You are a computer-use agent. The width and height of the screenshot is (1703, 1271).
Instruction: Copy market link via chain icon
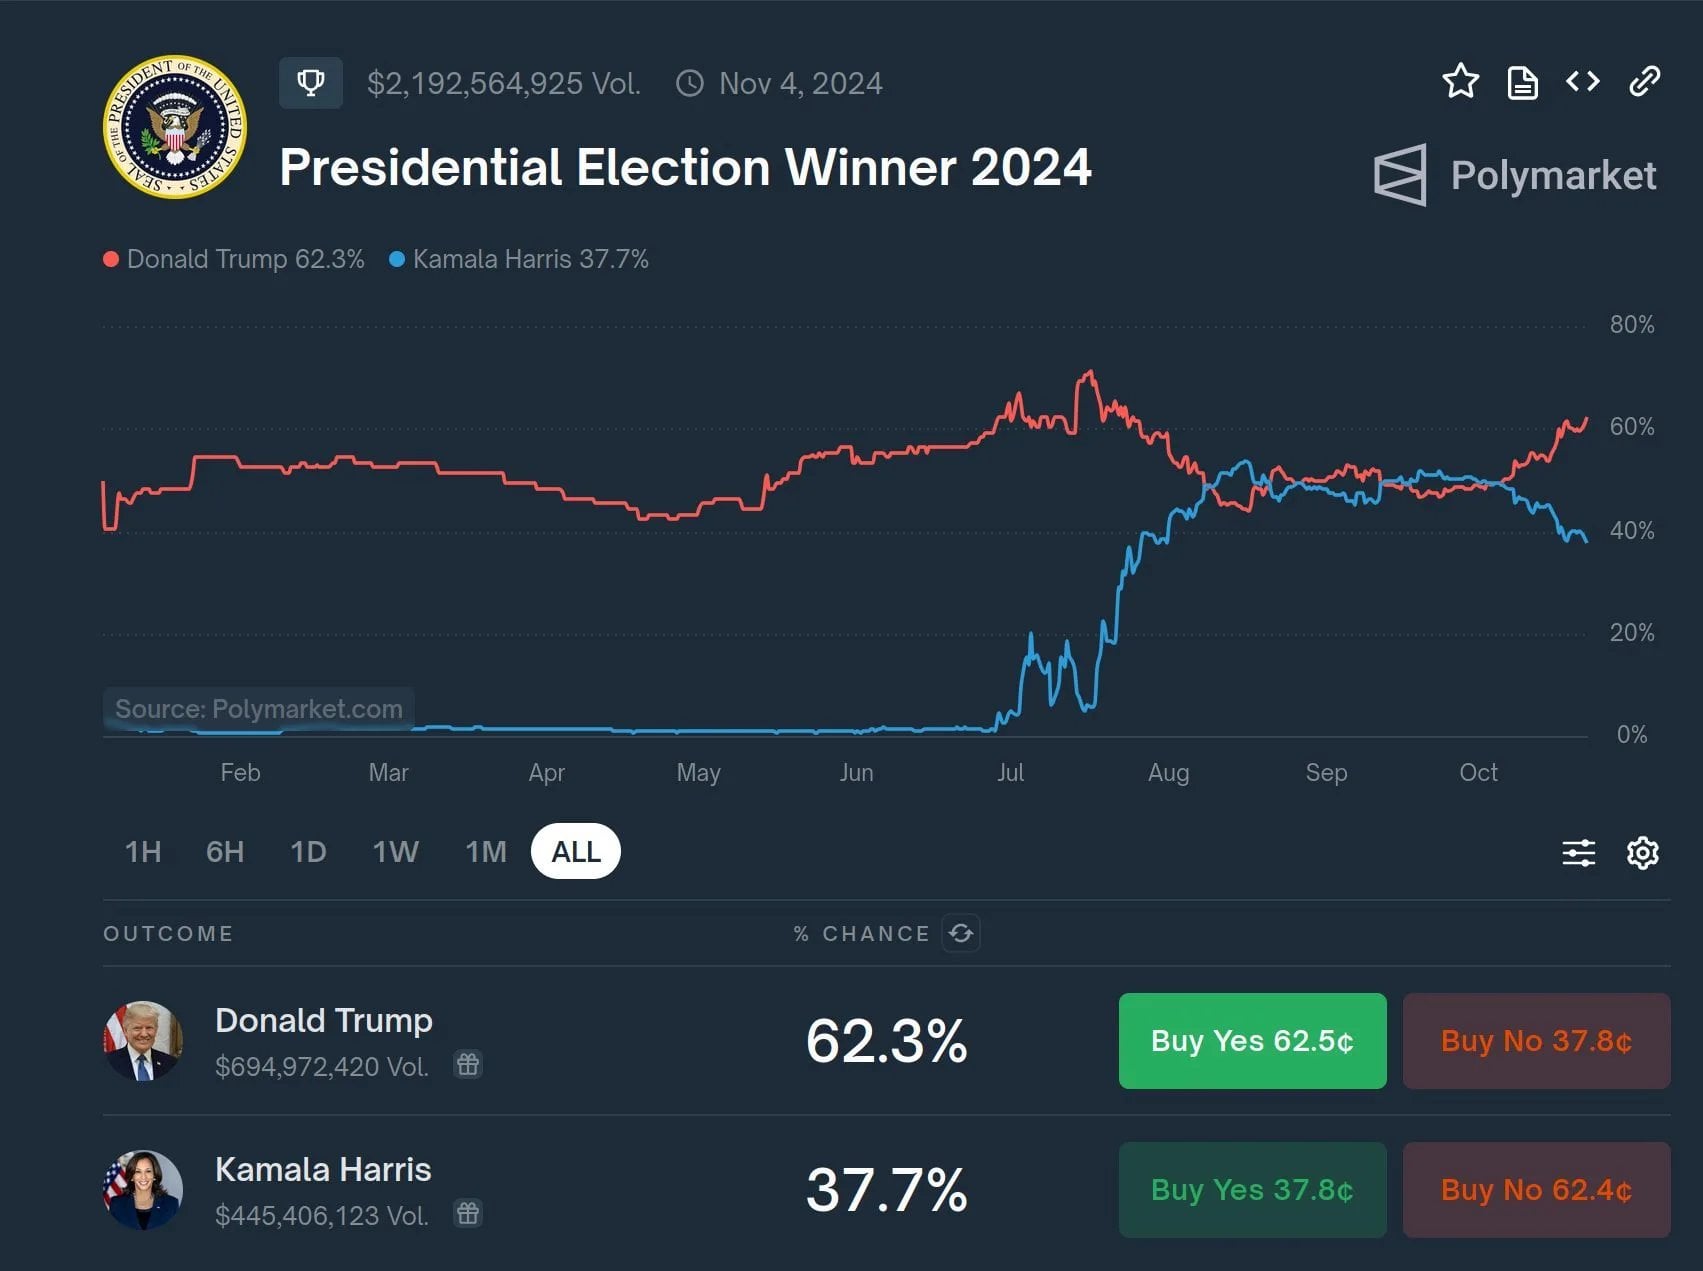(x=1644, y=81)
